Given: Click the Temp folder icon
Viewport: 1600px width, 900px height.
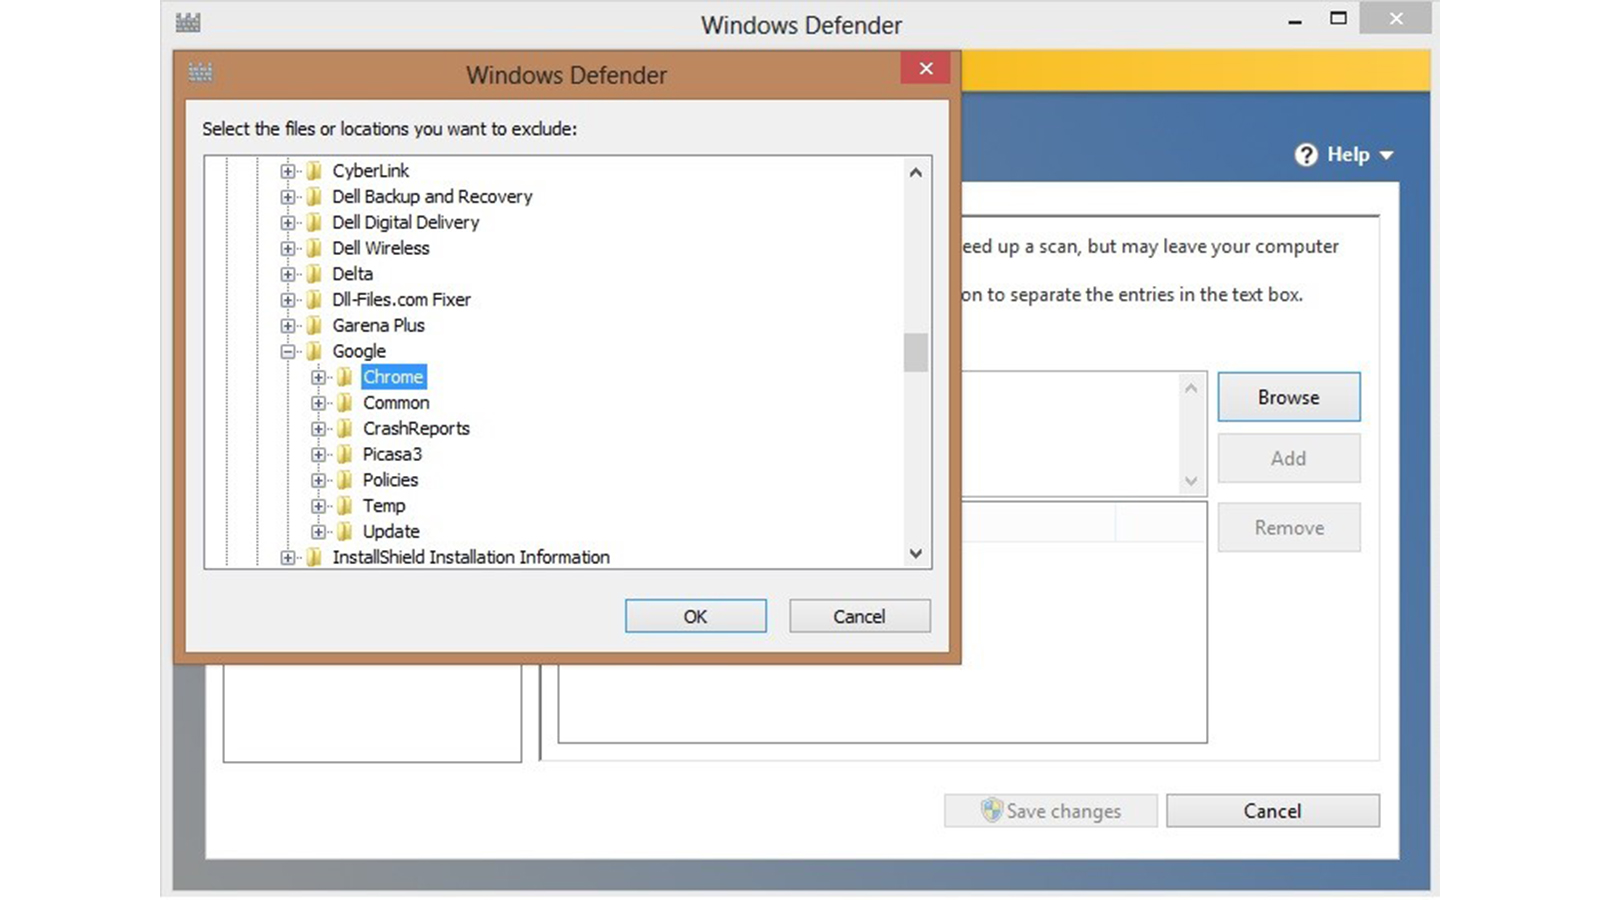Looking at the screenshot, I should [x=345, y=506].
